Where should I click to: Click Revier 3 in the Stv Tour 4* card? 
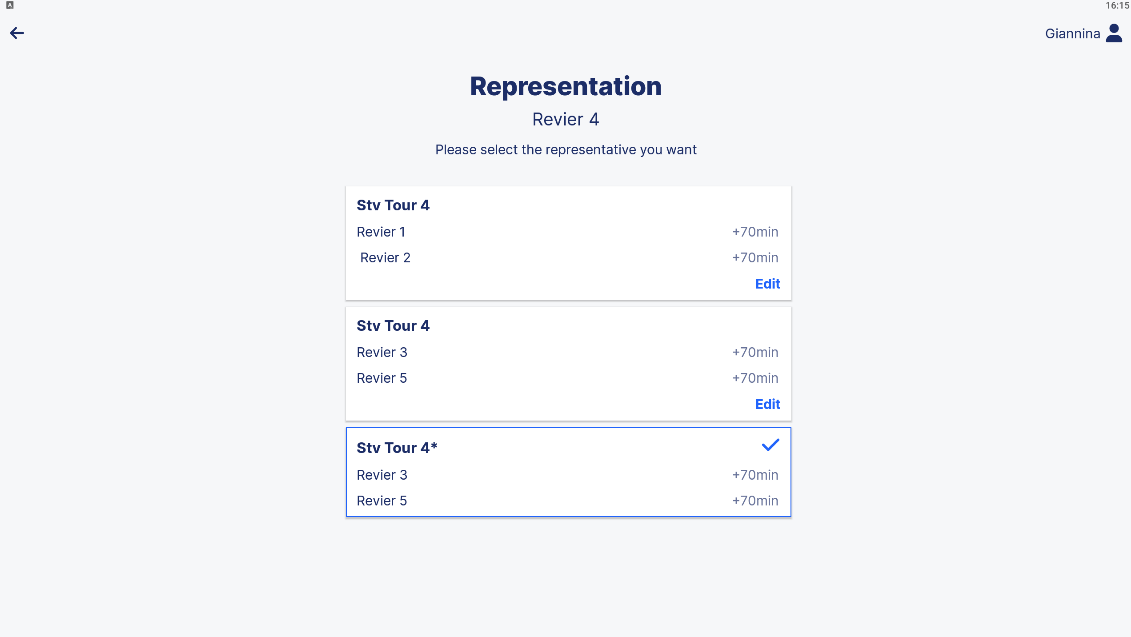click(x=382, y=475)
